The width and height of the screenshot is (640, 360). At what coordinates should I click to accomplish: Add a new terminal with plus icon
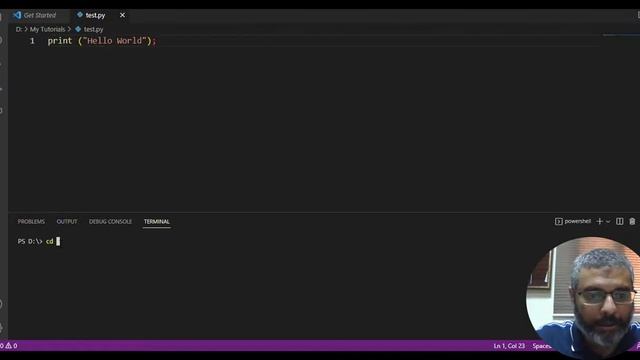(x=599, y=221)
